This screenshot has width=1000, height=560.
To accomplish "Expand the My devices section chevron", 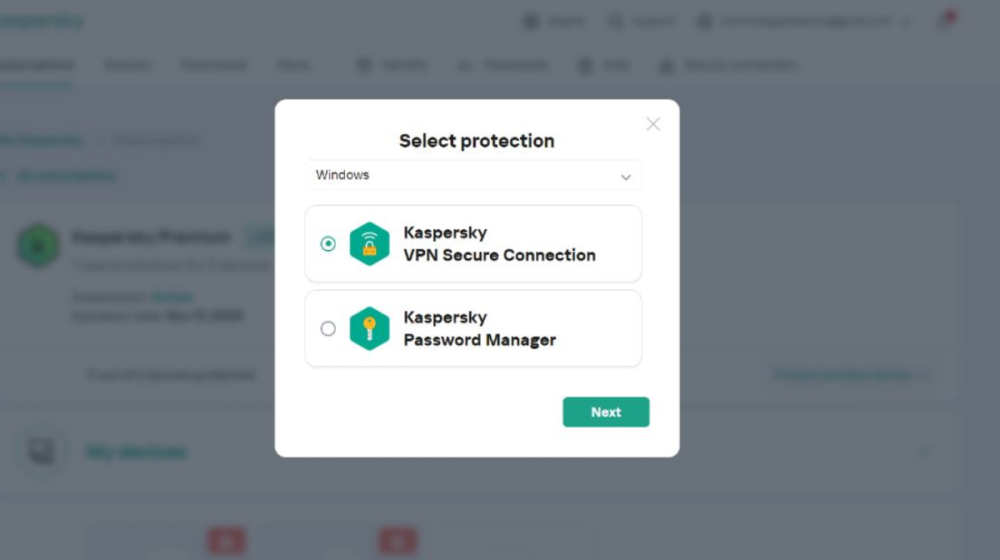I will (923, 452).
